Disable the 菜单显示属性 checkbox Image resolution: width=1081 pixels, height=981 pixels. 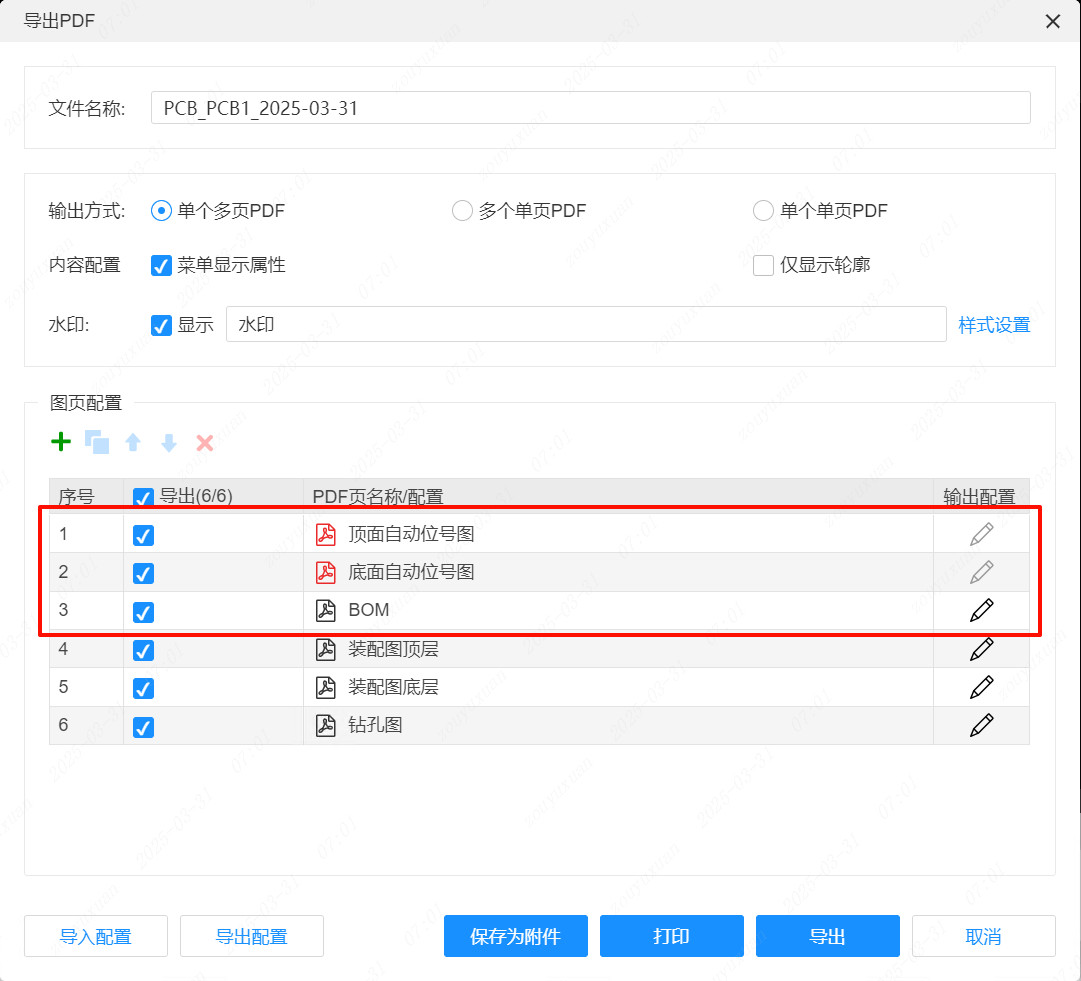pos(161,265)
